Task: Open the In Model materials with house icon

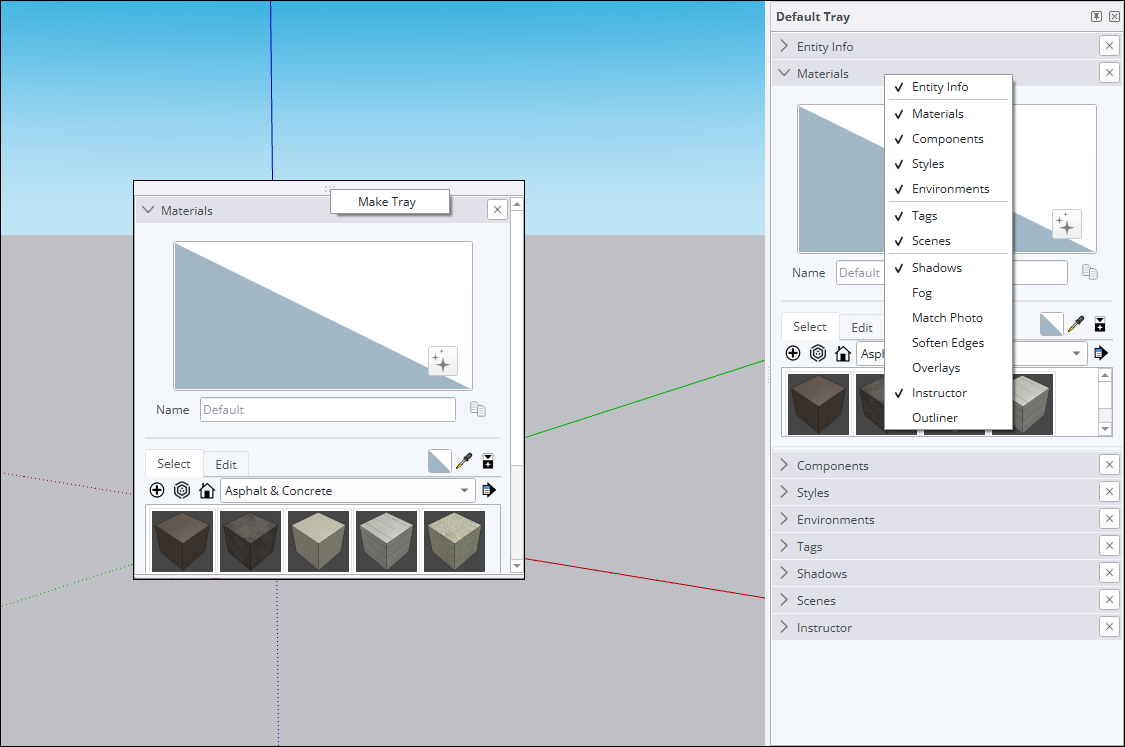Action: pyautogui.click(x=207, y=490)
